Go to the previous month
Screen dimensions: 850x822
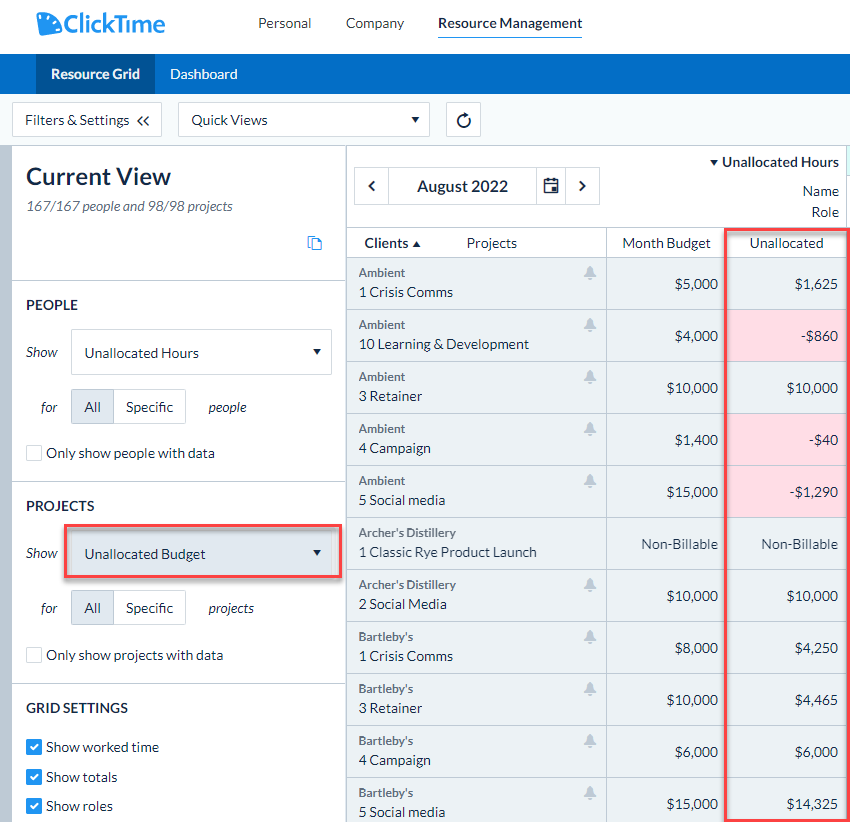(x=371, y=186)
